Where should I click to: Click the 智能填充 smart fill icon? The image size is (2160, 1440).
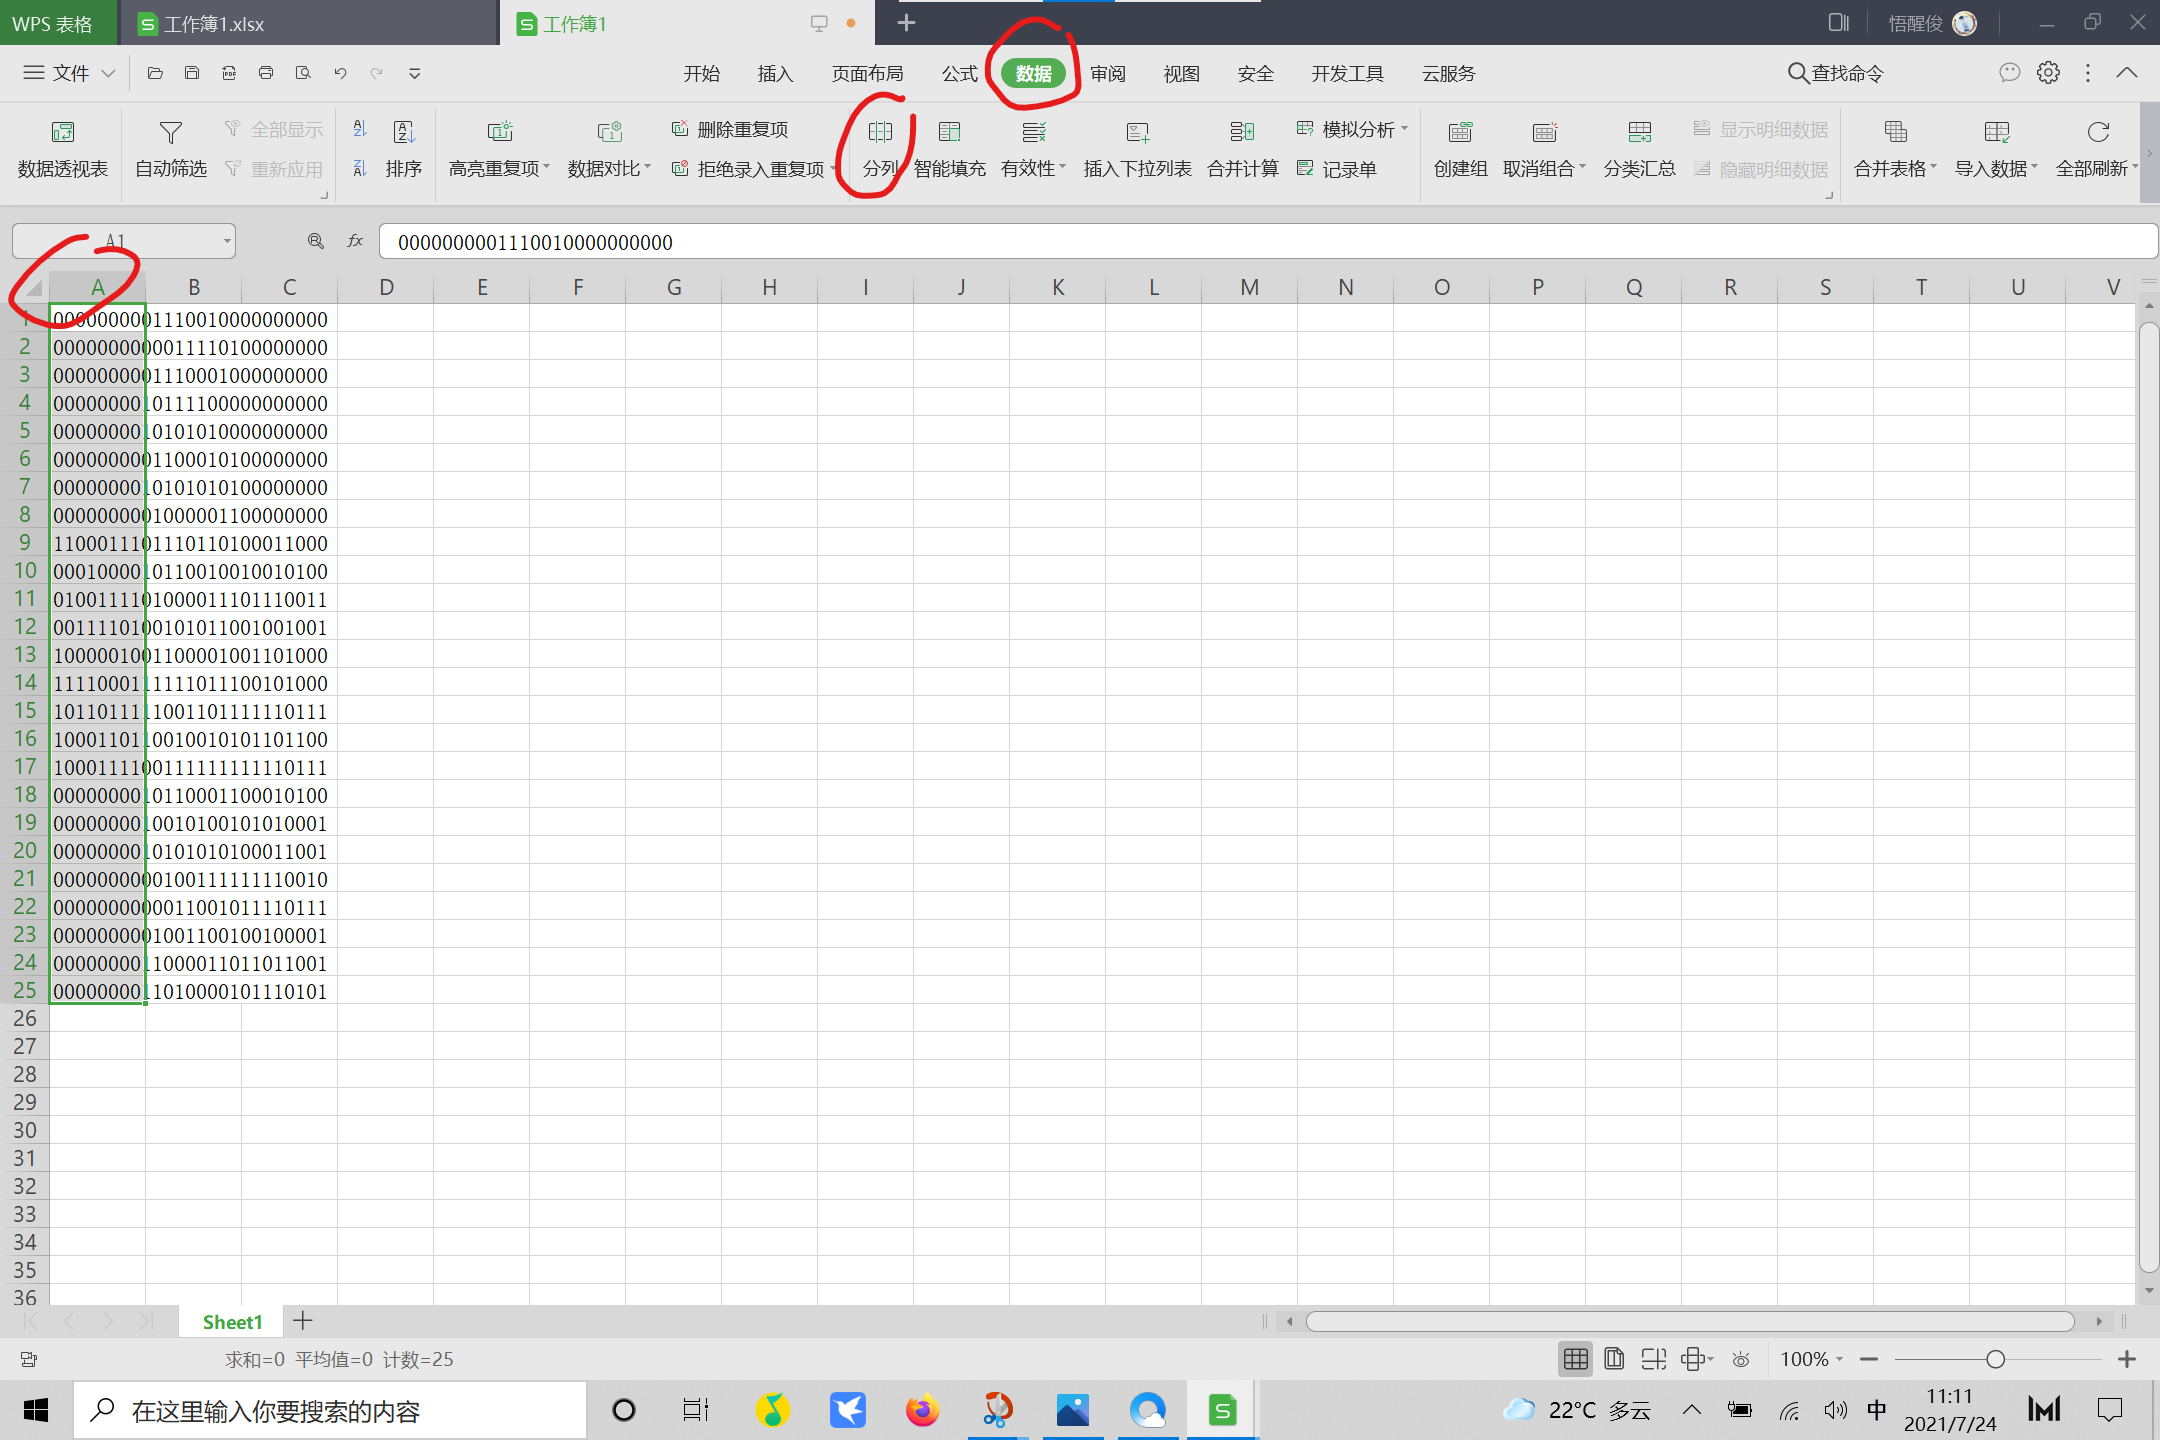(949, 132)
